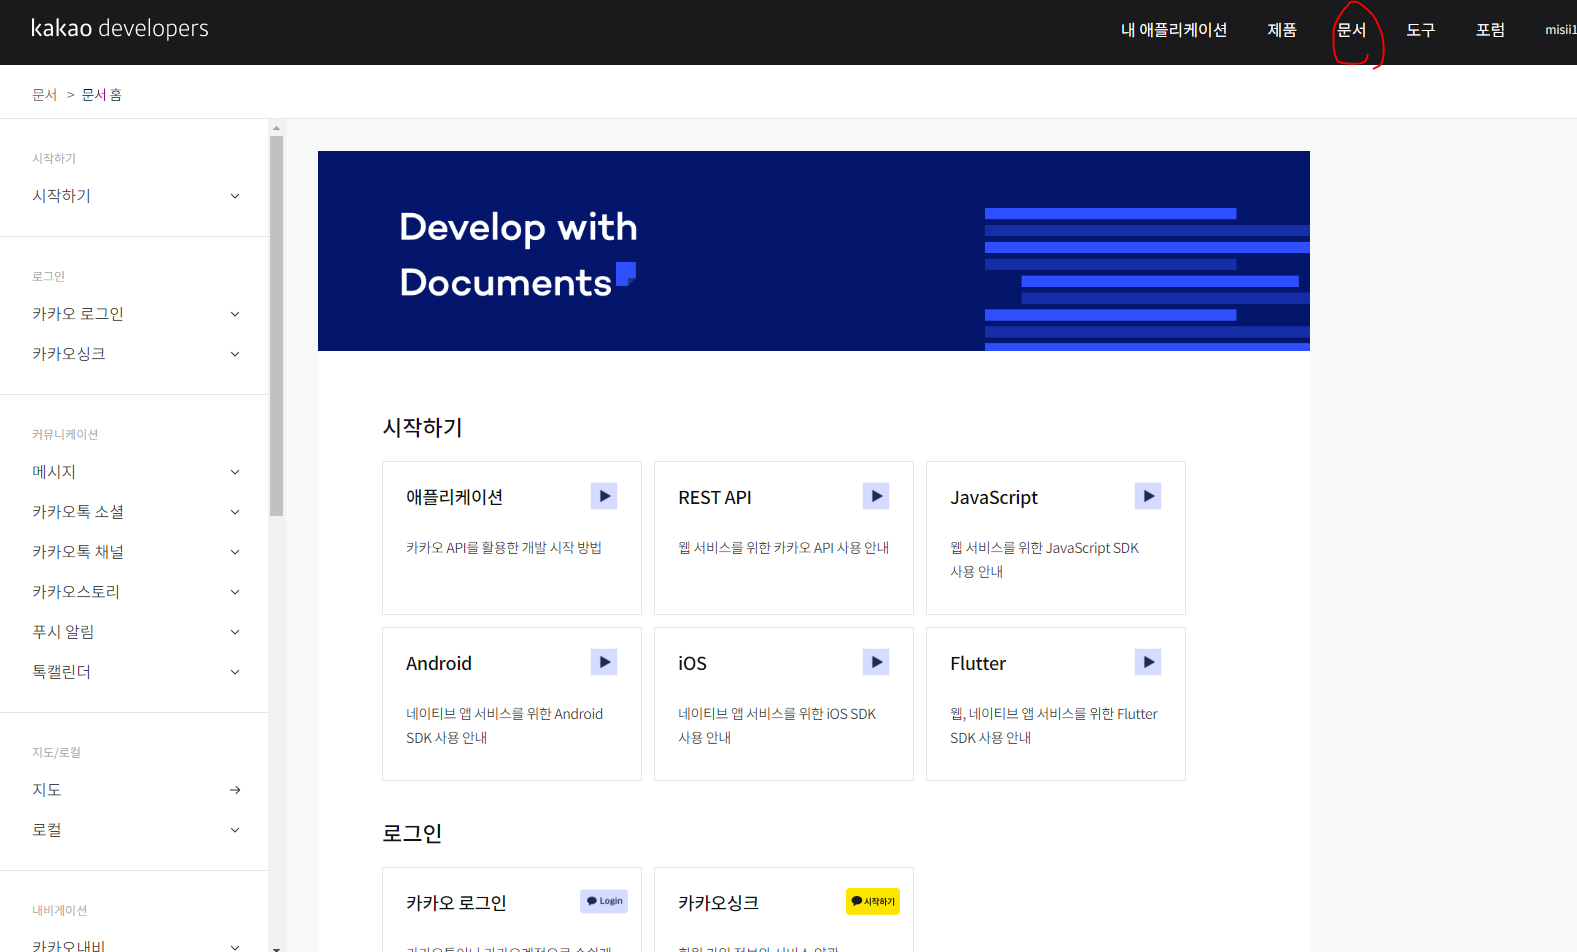1577x952 pixels.
Task: Click '카카오 API를 활용한 개발 시작 방법' description
Action: [504, 548]
